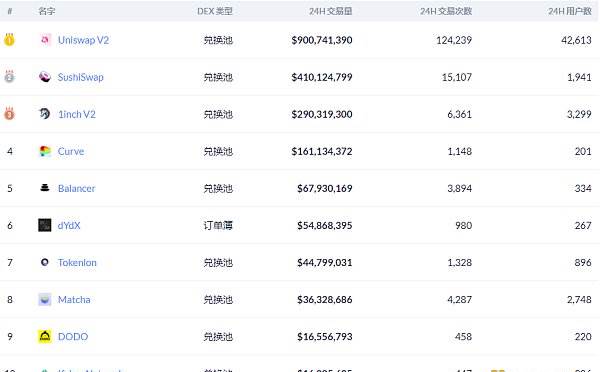Open the Uniswap V2 link
The height and width of the screenshot is (372, 600).
coord(83,40)
